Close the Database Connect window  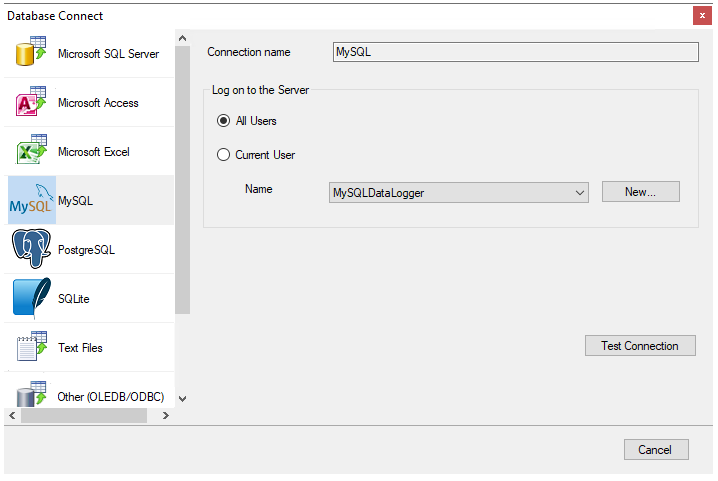702,16
